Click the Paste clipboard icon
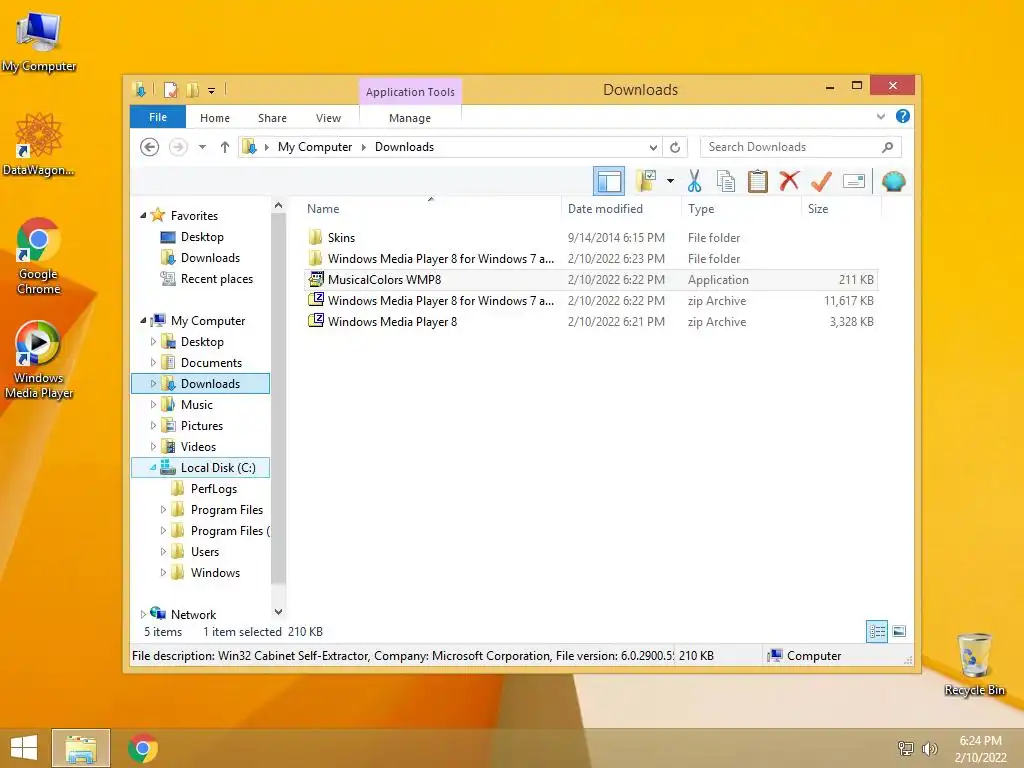This screenshot has height=768, width=1024. (x=758, y=181)
